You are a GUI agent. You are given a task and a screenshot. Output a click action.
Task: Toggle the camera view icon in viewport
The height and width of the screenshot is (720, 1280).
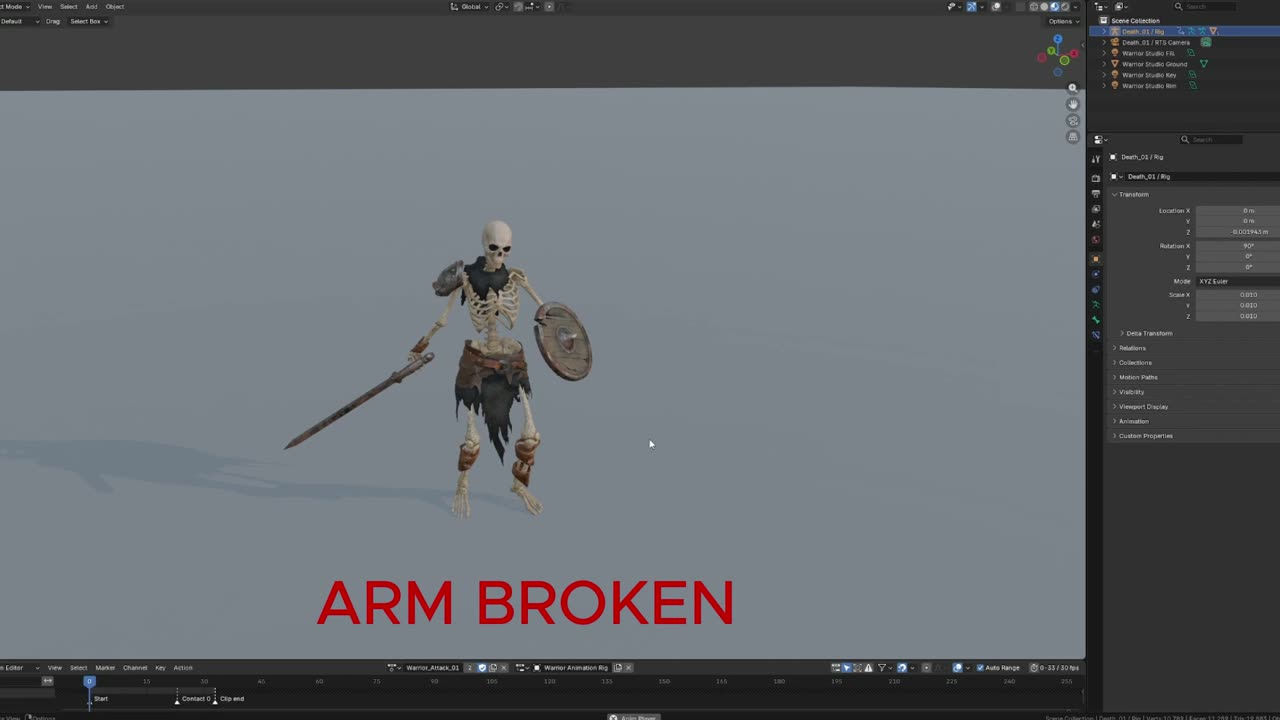[x=1073, y=121]
